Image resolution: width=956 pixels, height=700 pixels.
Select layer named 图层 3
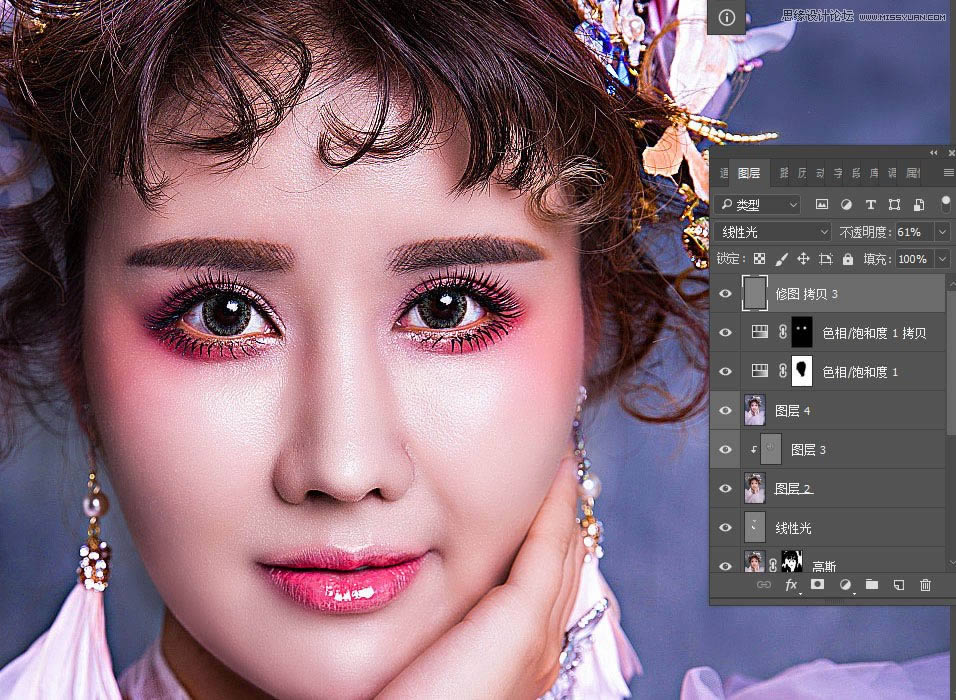pyautogui.click(x=808, y=450)
